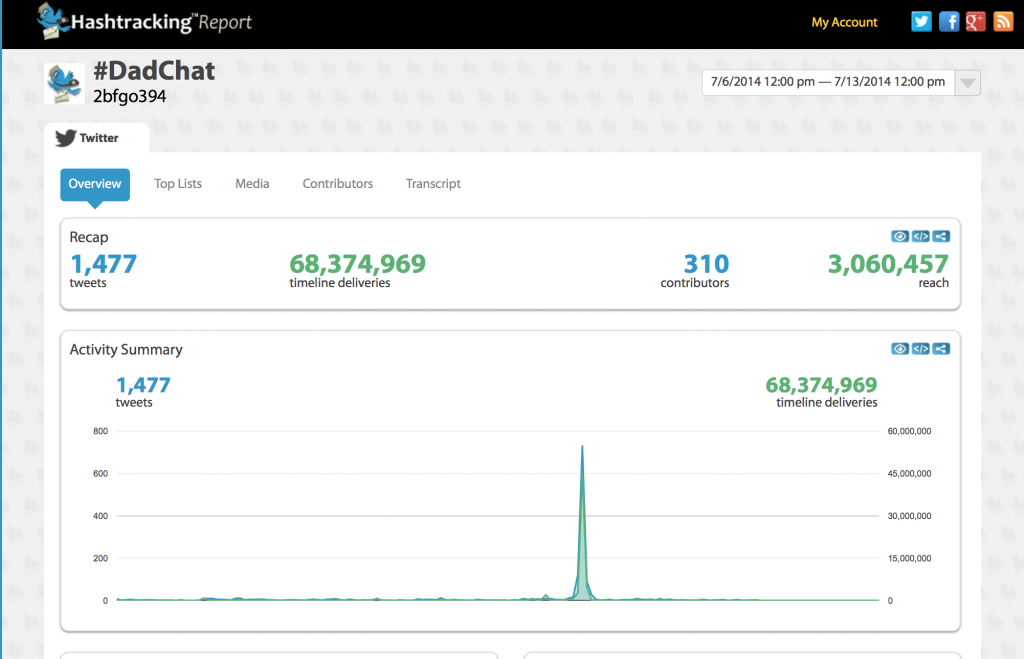Viewport: 1024px width, 659px height.
Task: Click the activity spike peak on chart
Action: [582, 447]
